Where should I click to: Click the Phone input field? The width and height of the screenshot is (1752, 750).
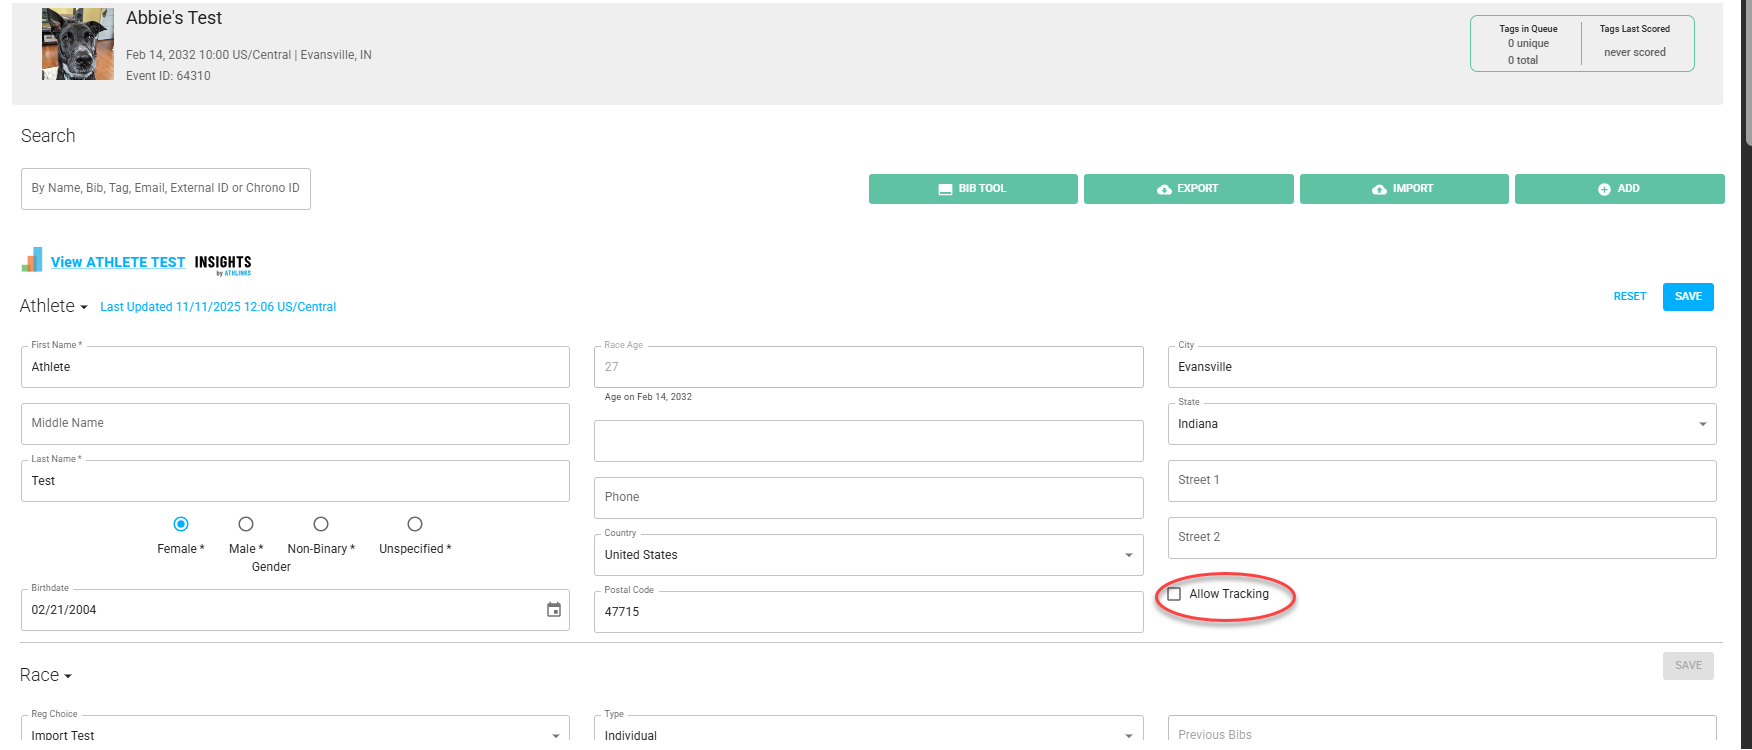868,498
